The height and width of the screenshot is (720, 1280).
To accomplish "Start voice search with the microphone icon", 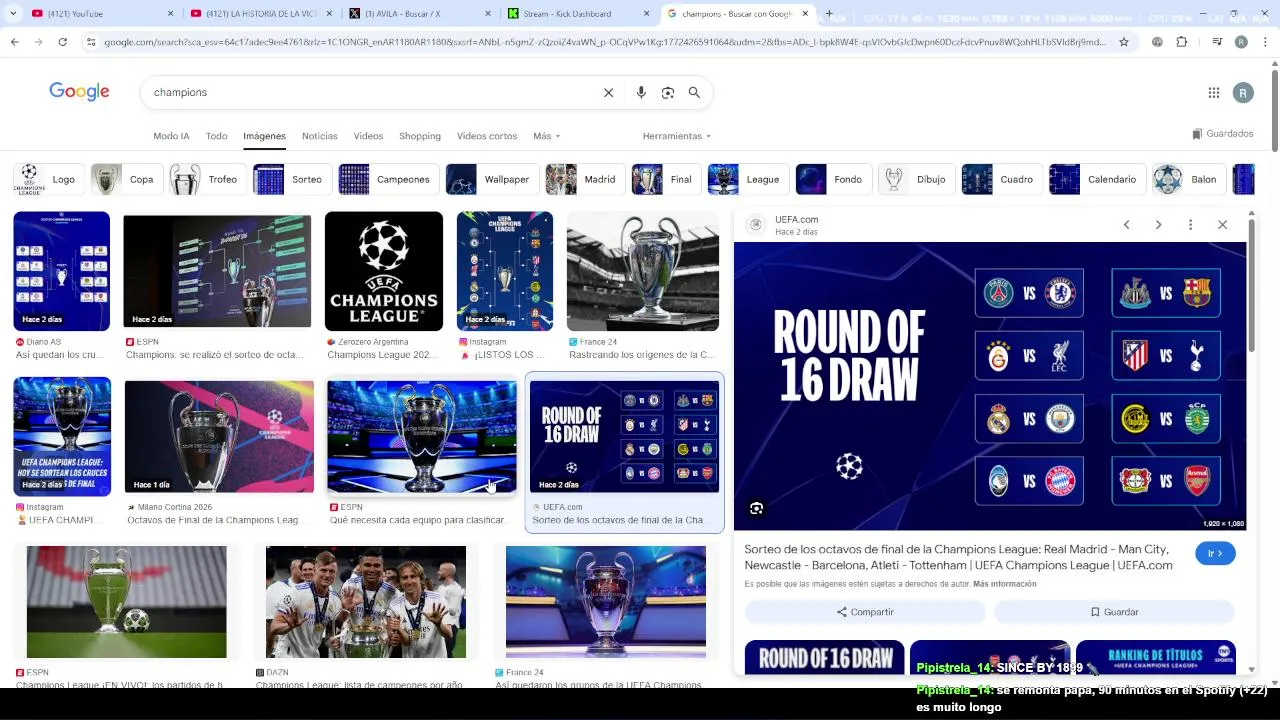I will tap(641, 92).
